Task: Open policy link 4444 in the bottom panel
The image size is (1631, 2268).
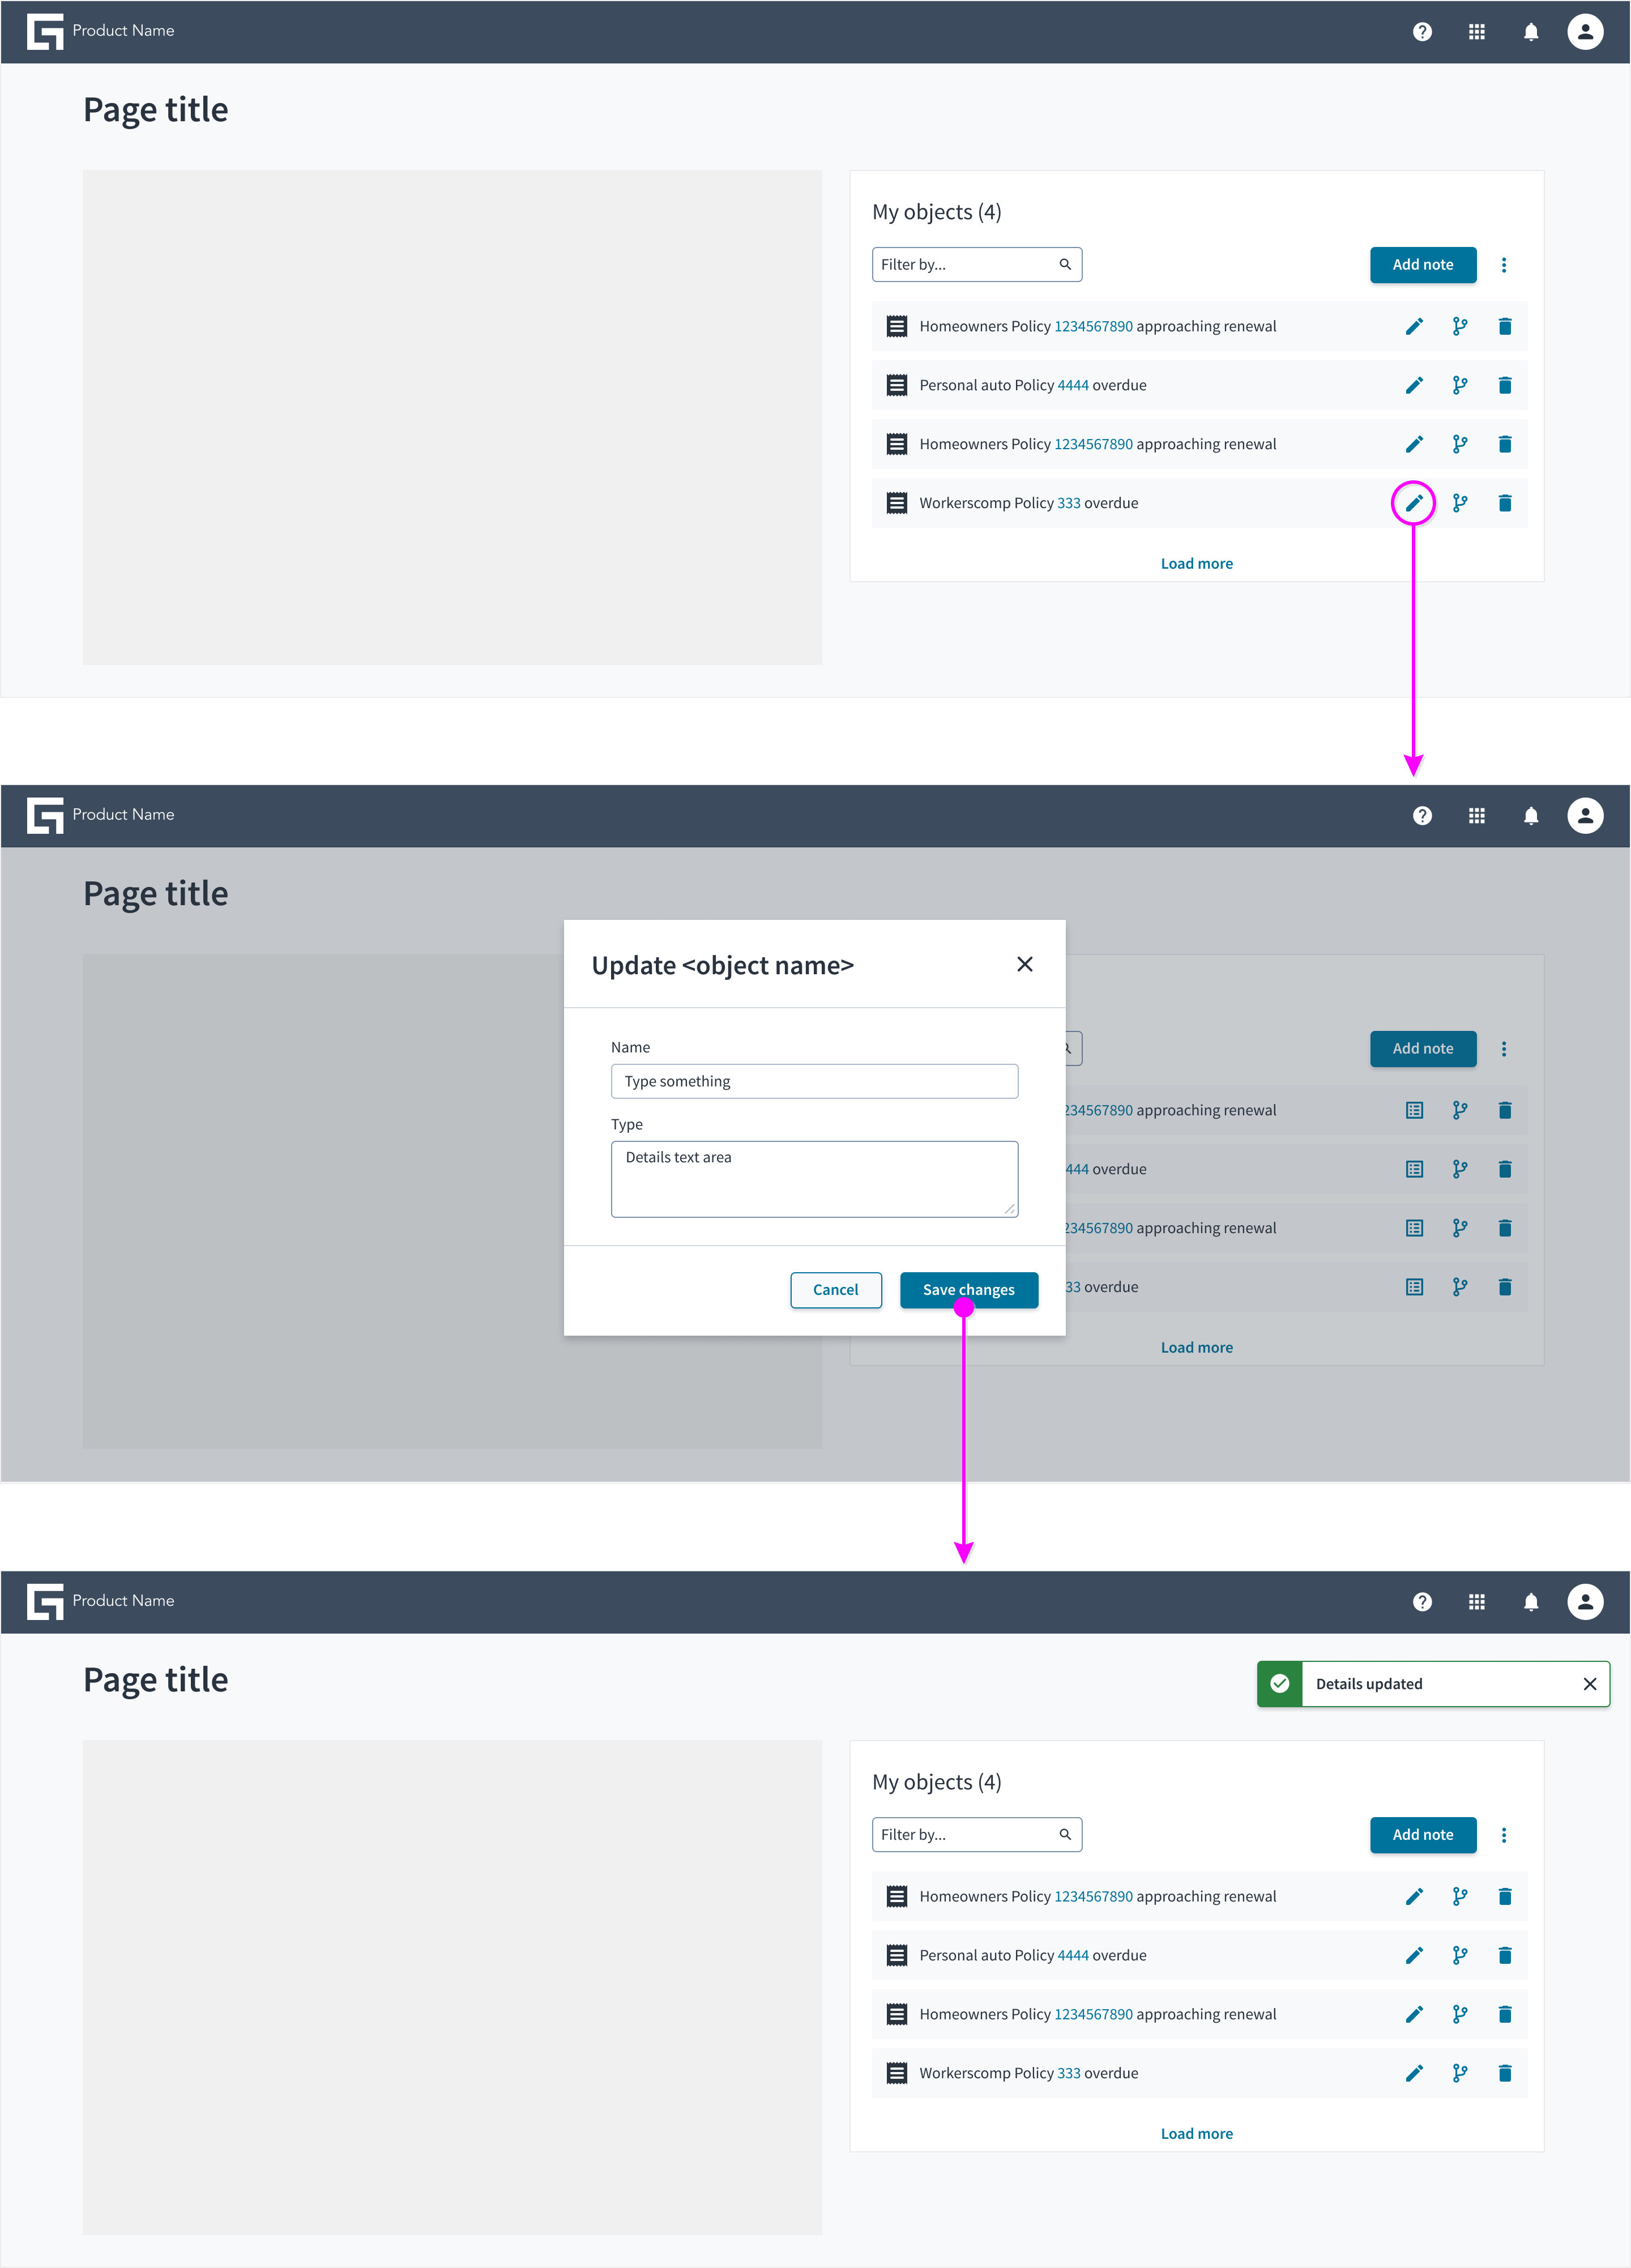Action: click(1072, 1955)
